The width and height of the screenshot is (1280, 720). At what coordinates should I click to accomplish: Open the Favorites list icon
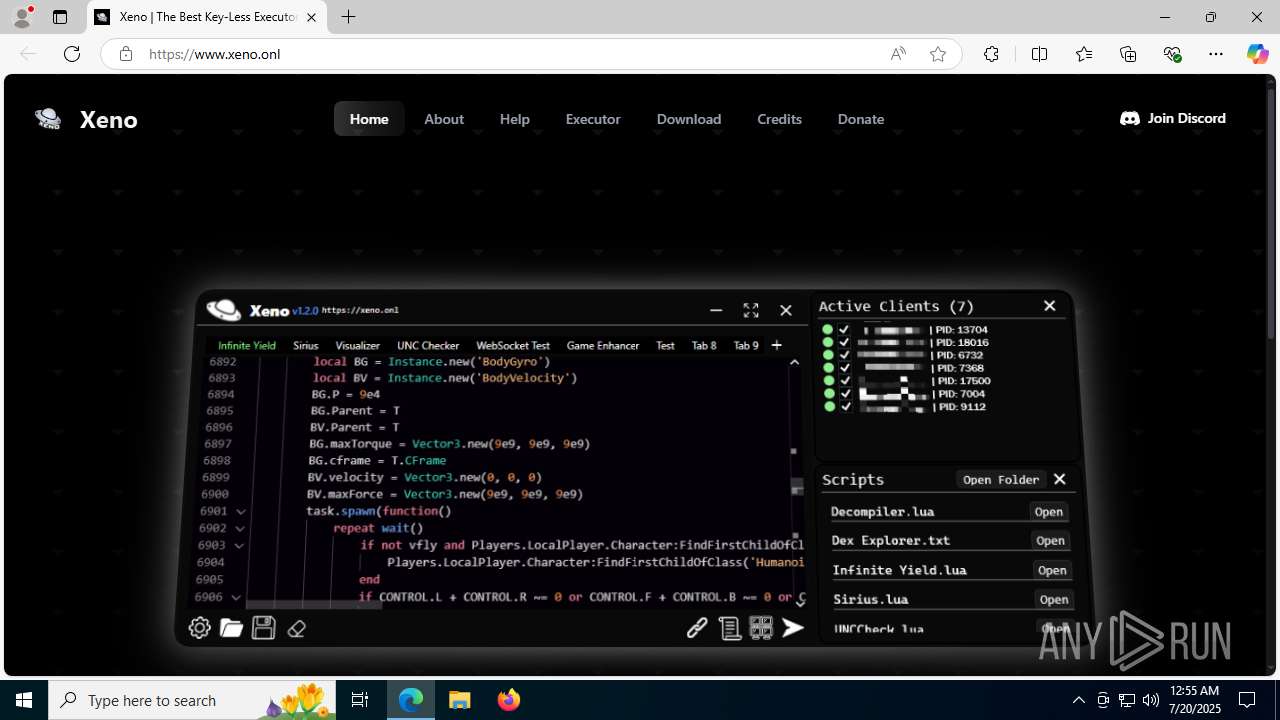click(1084, 54)
